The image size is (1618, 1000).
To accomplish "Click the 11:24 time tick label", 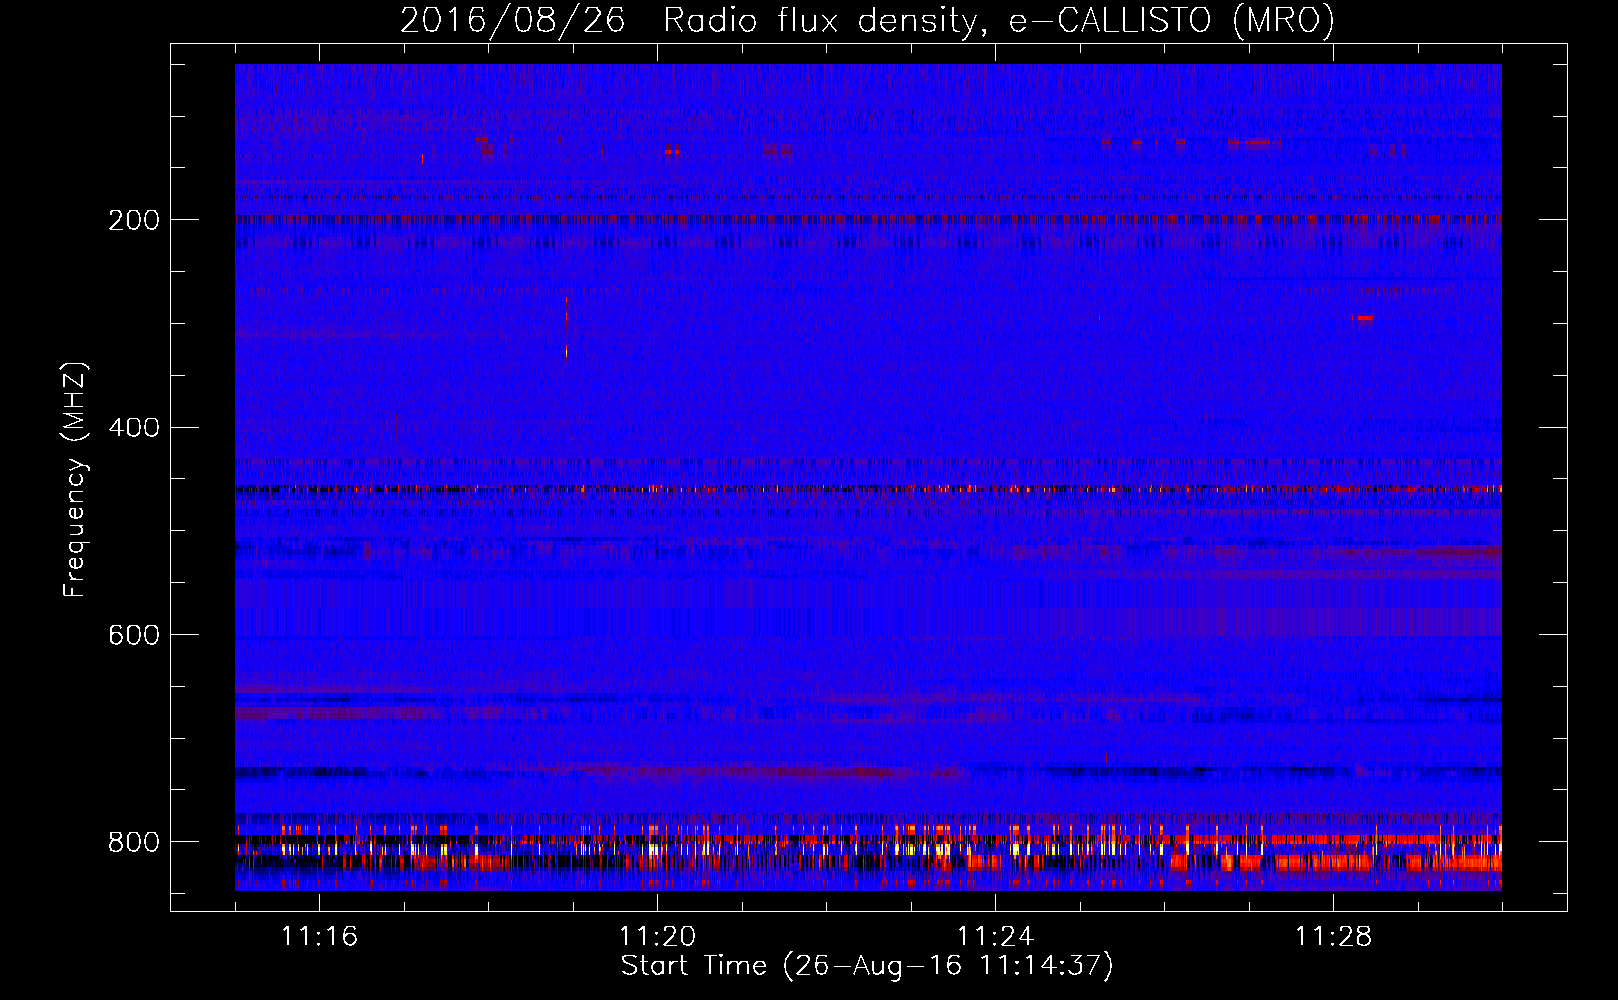I will [995, 936].
